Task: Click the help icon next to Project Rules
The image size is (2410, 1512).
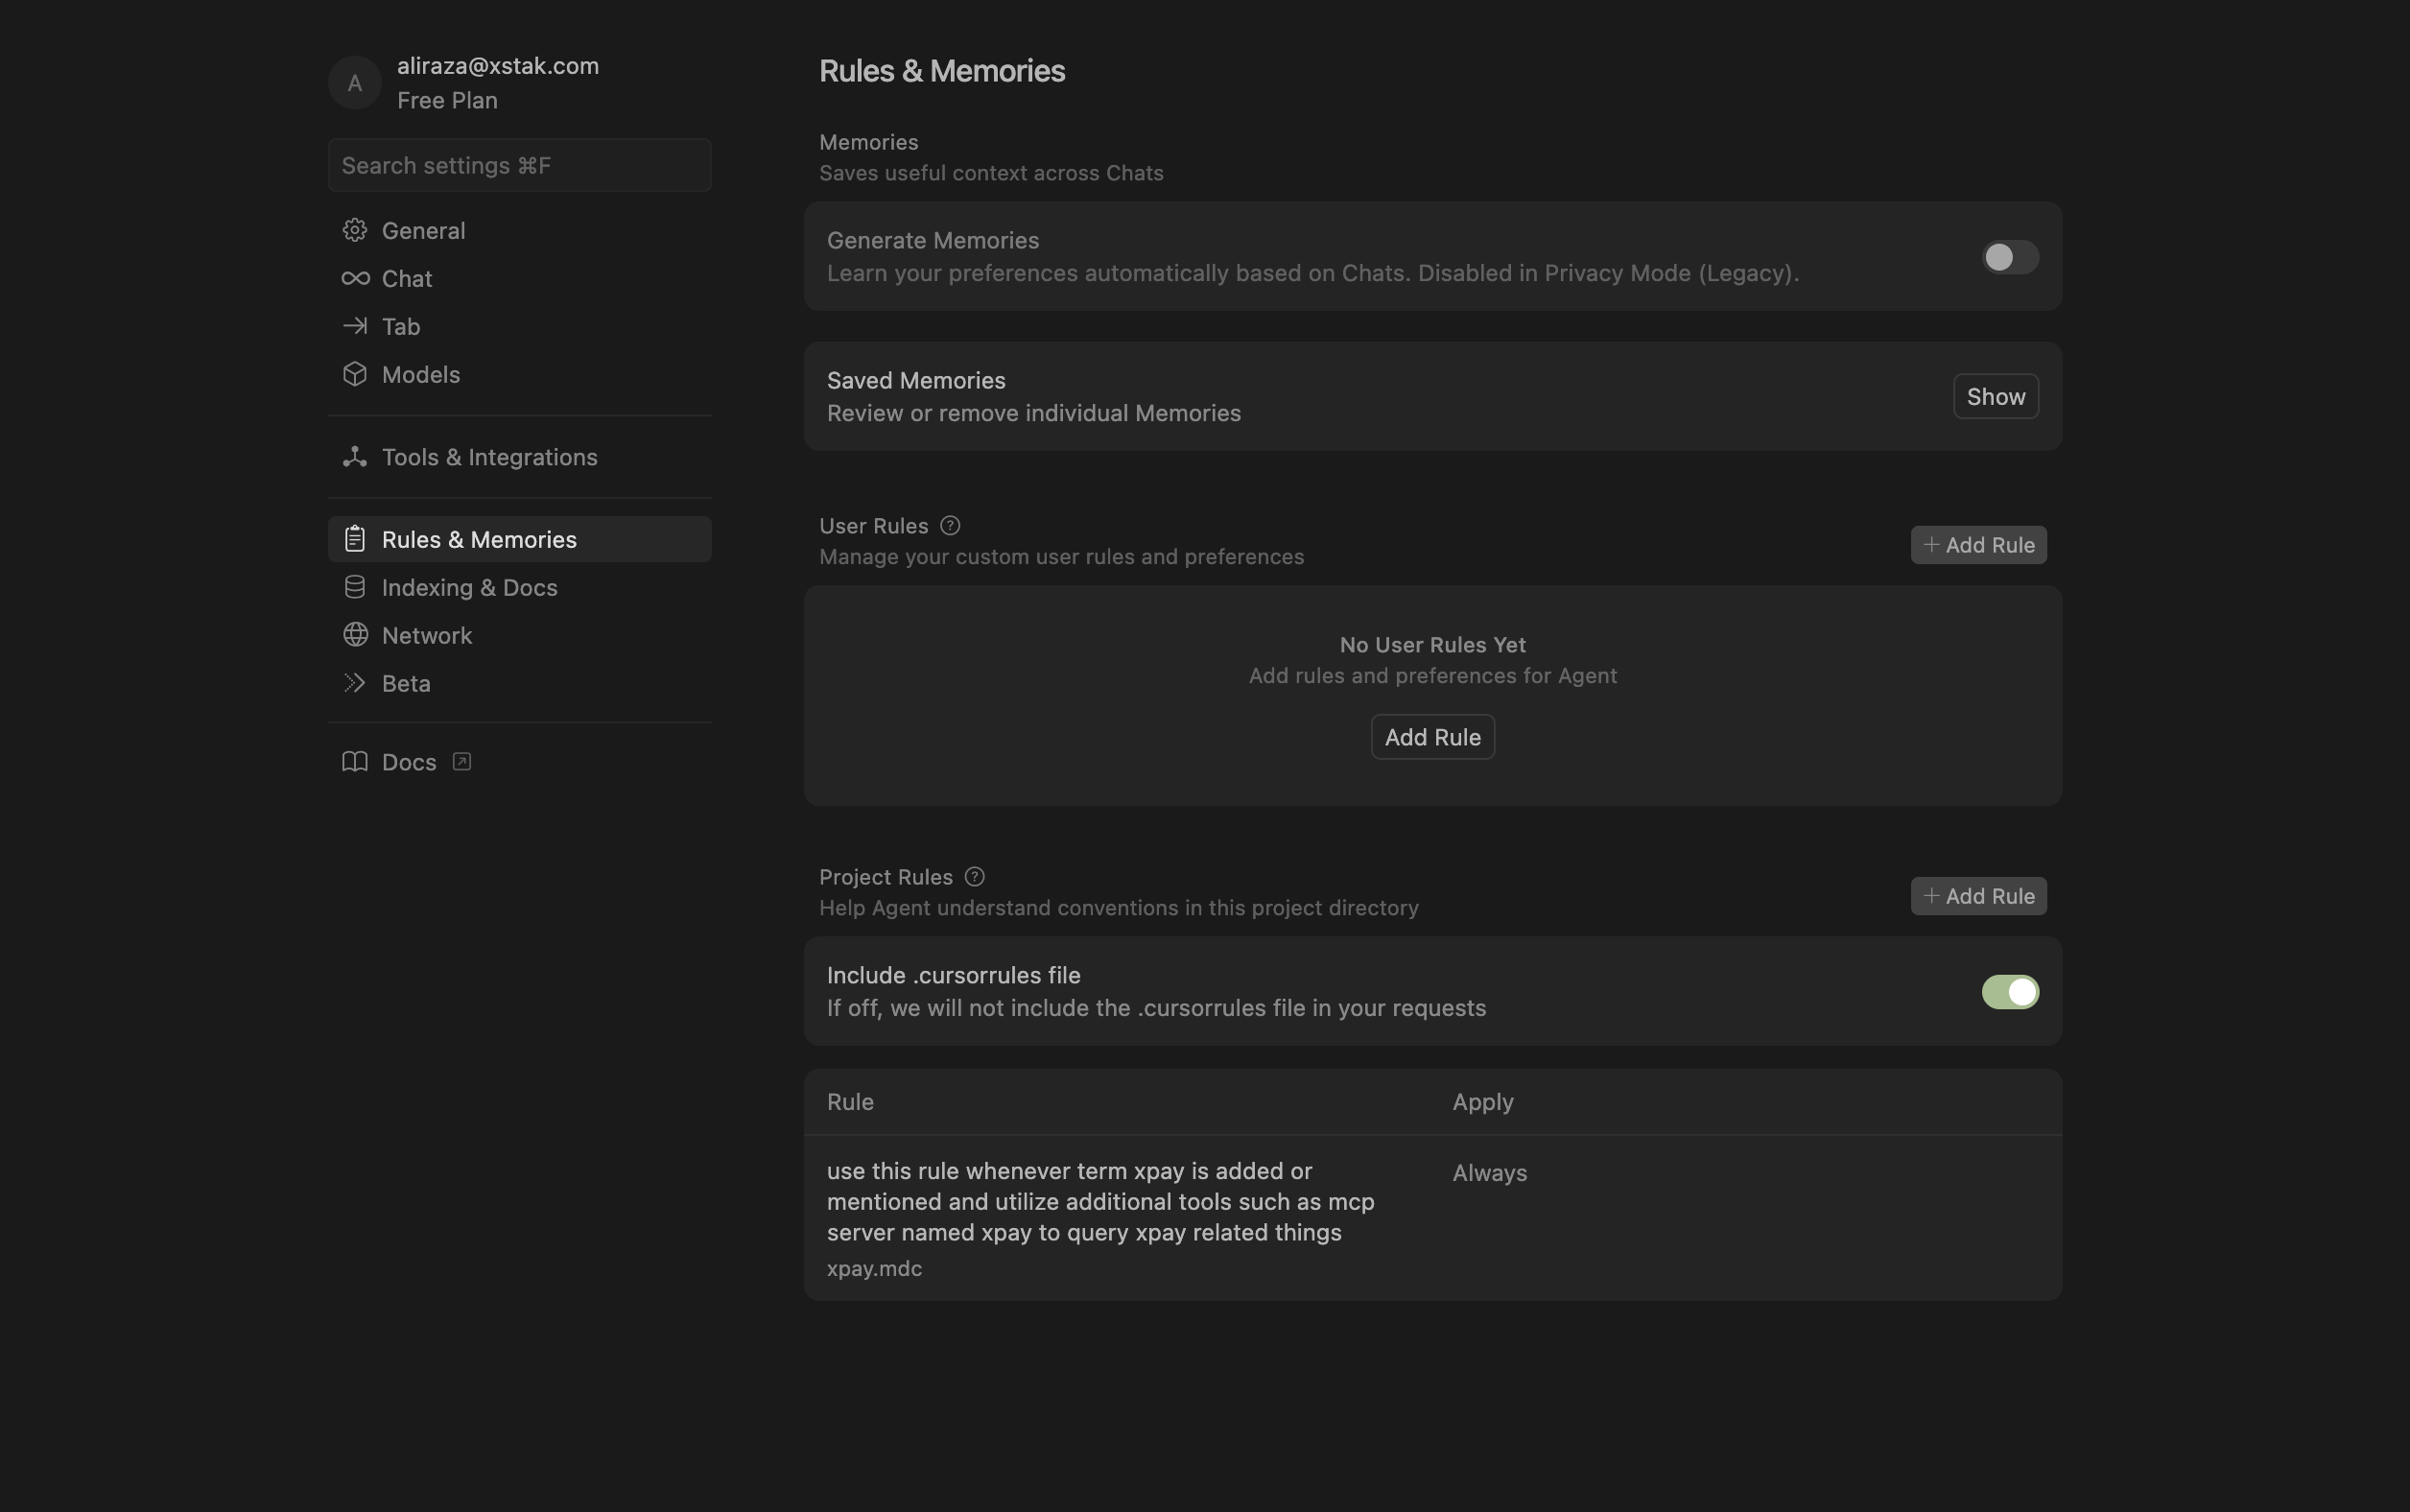Action: (975, 877)
